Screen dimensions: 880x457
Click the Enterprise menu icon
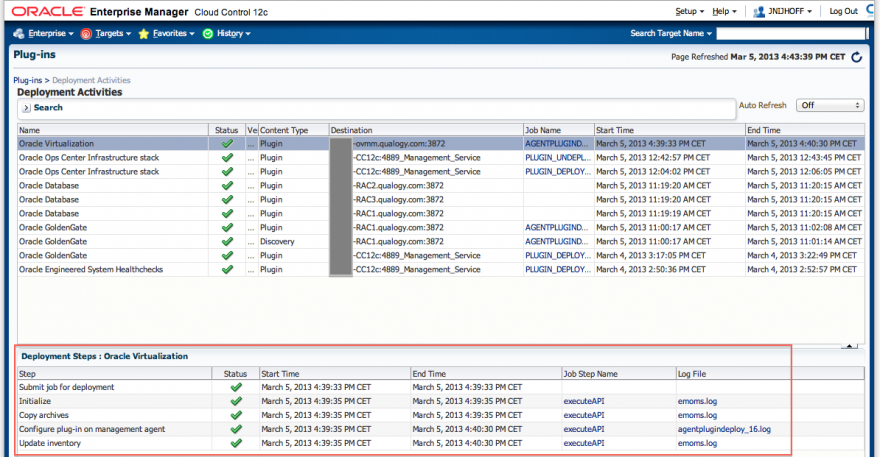pyautogui.click(x=19, y=34)
